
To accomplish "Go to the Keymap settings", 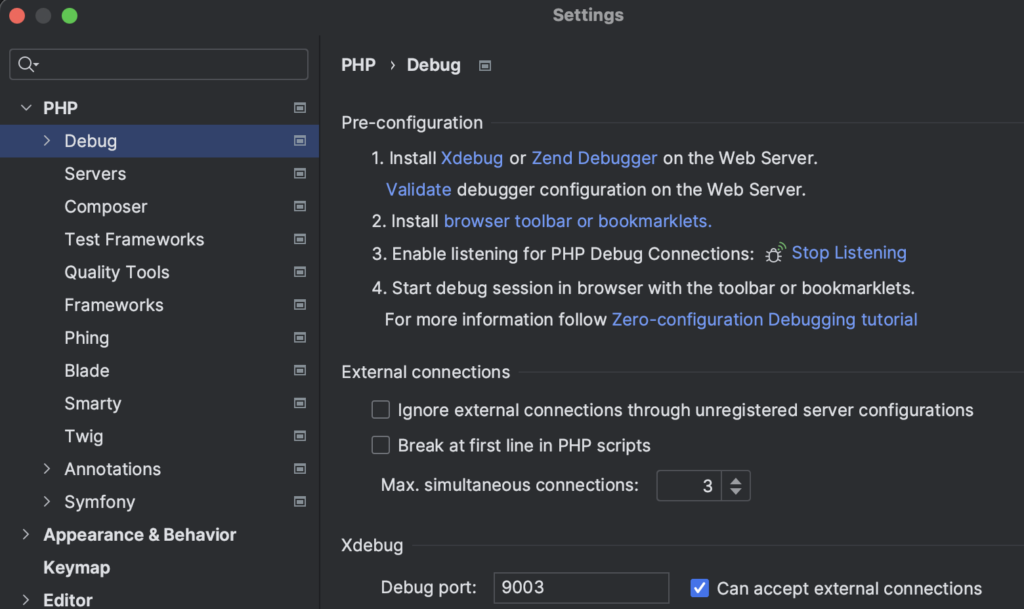I will pyautogui.click(x=76, y=568).
